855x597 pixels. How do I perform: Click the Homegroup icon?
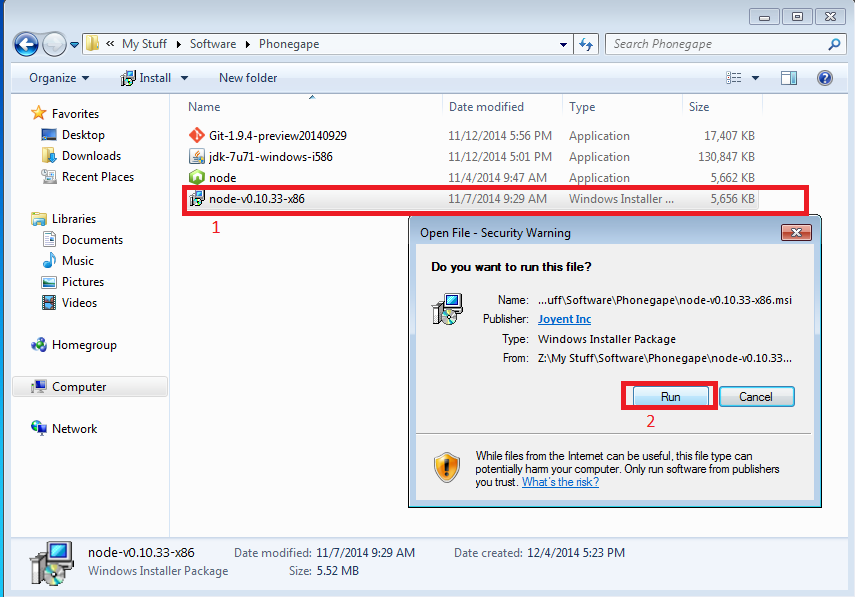[39, 345]
